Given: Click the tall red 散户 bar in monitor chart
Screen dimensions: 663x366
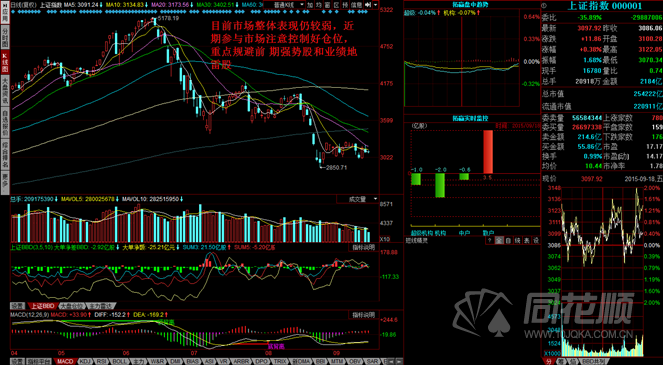Looking at the screenshot, I should point(488,152).
